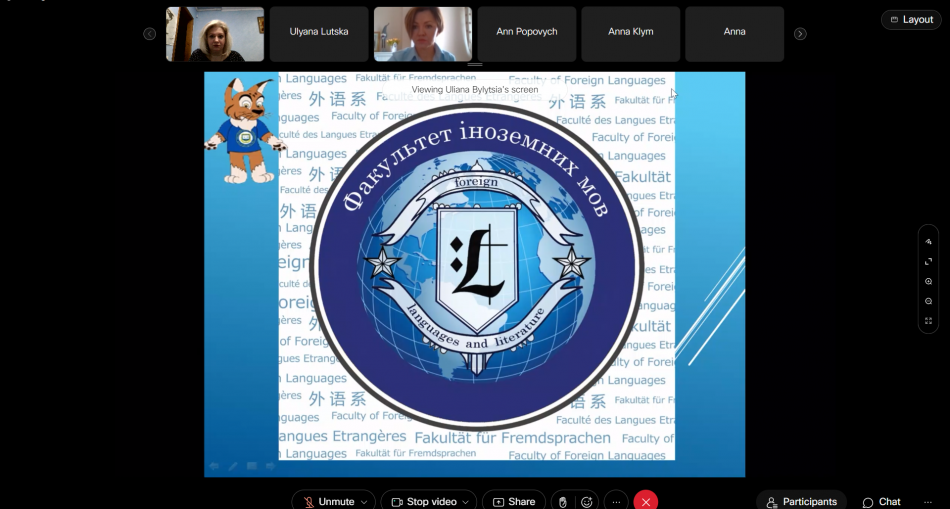950x509 pixels.
Task: Zoom out of the shared screen
Action: tap(928, 301)
